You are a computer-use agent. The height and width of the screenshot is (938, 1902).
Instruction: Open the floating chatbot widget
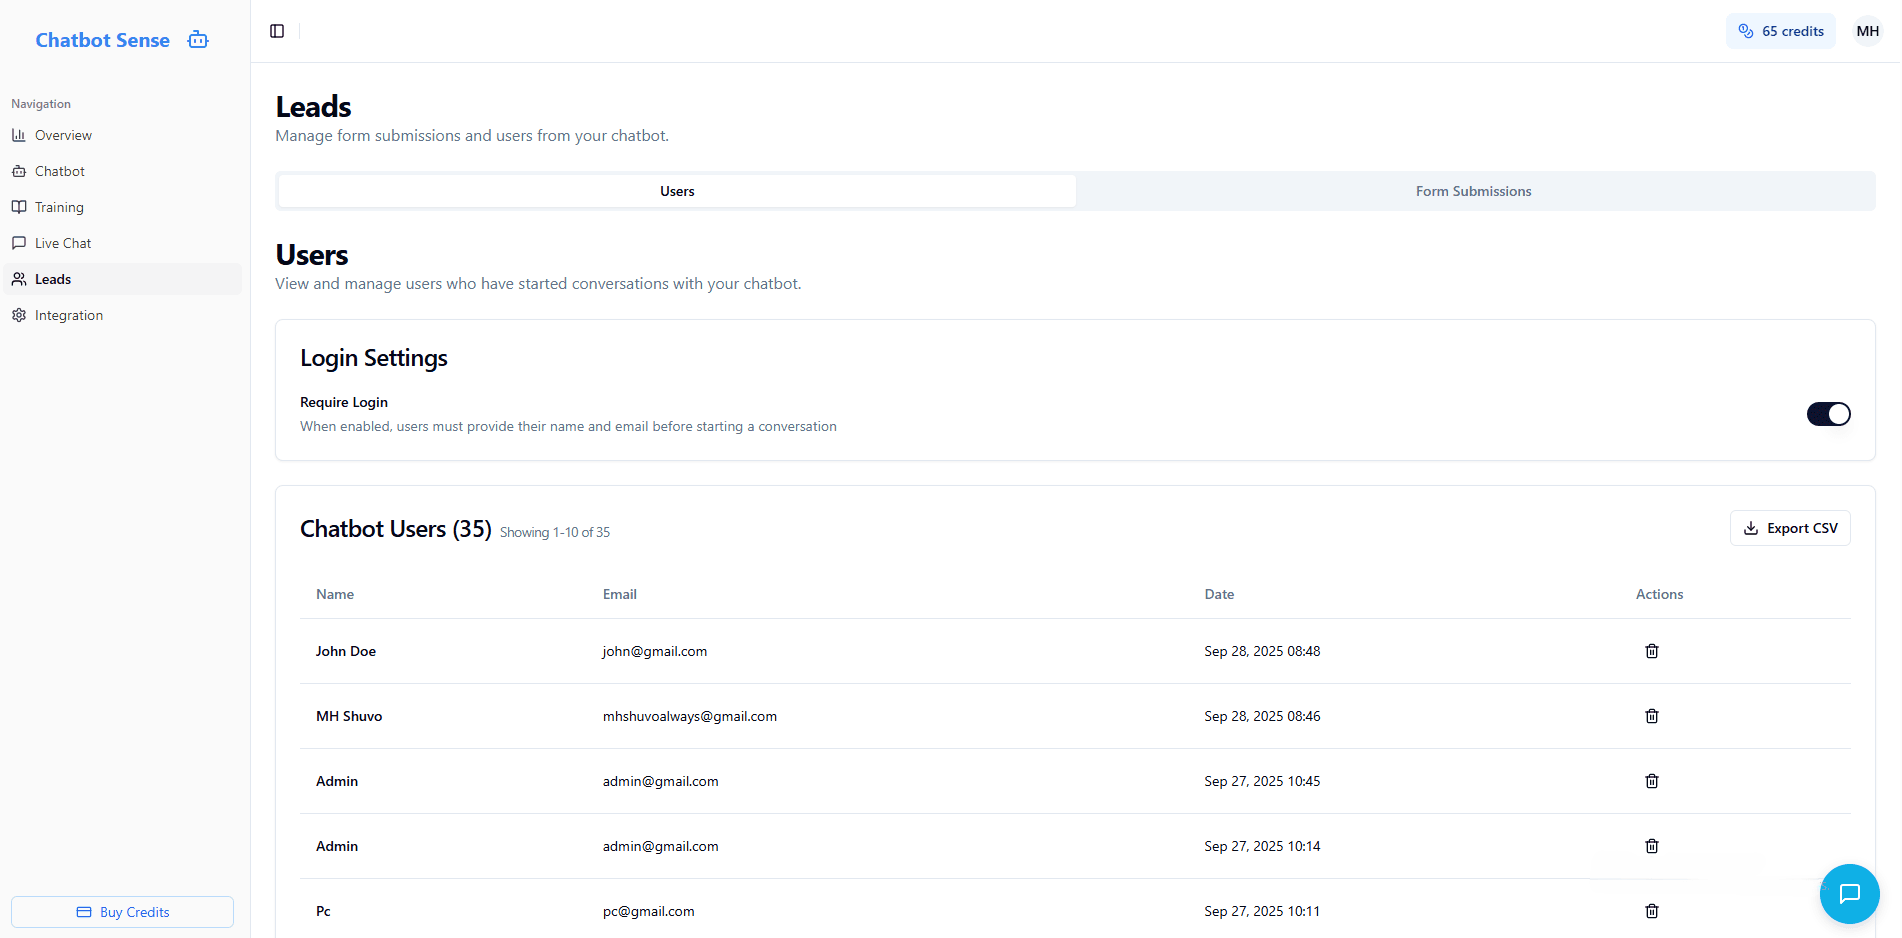[1849, 893]
